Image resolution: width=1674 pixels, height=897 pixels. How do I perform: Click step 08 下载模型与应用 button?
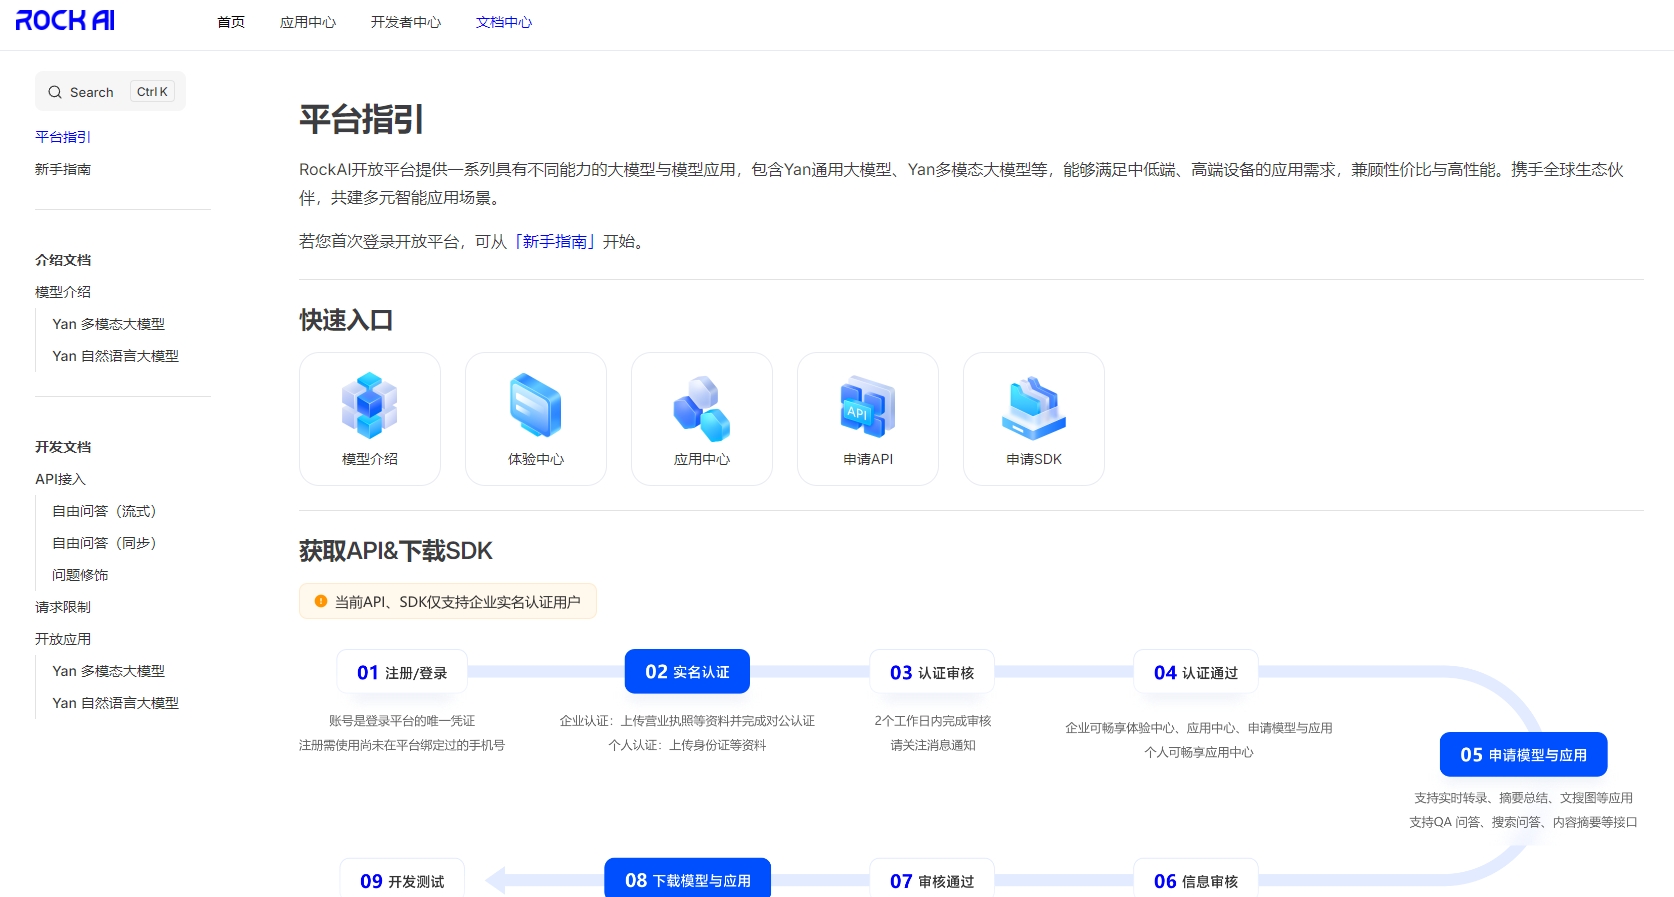tap(688, 879)
